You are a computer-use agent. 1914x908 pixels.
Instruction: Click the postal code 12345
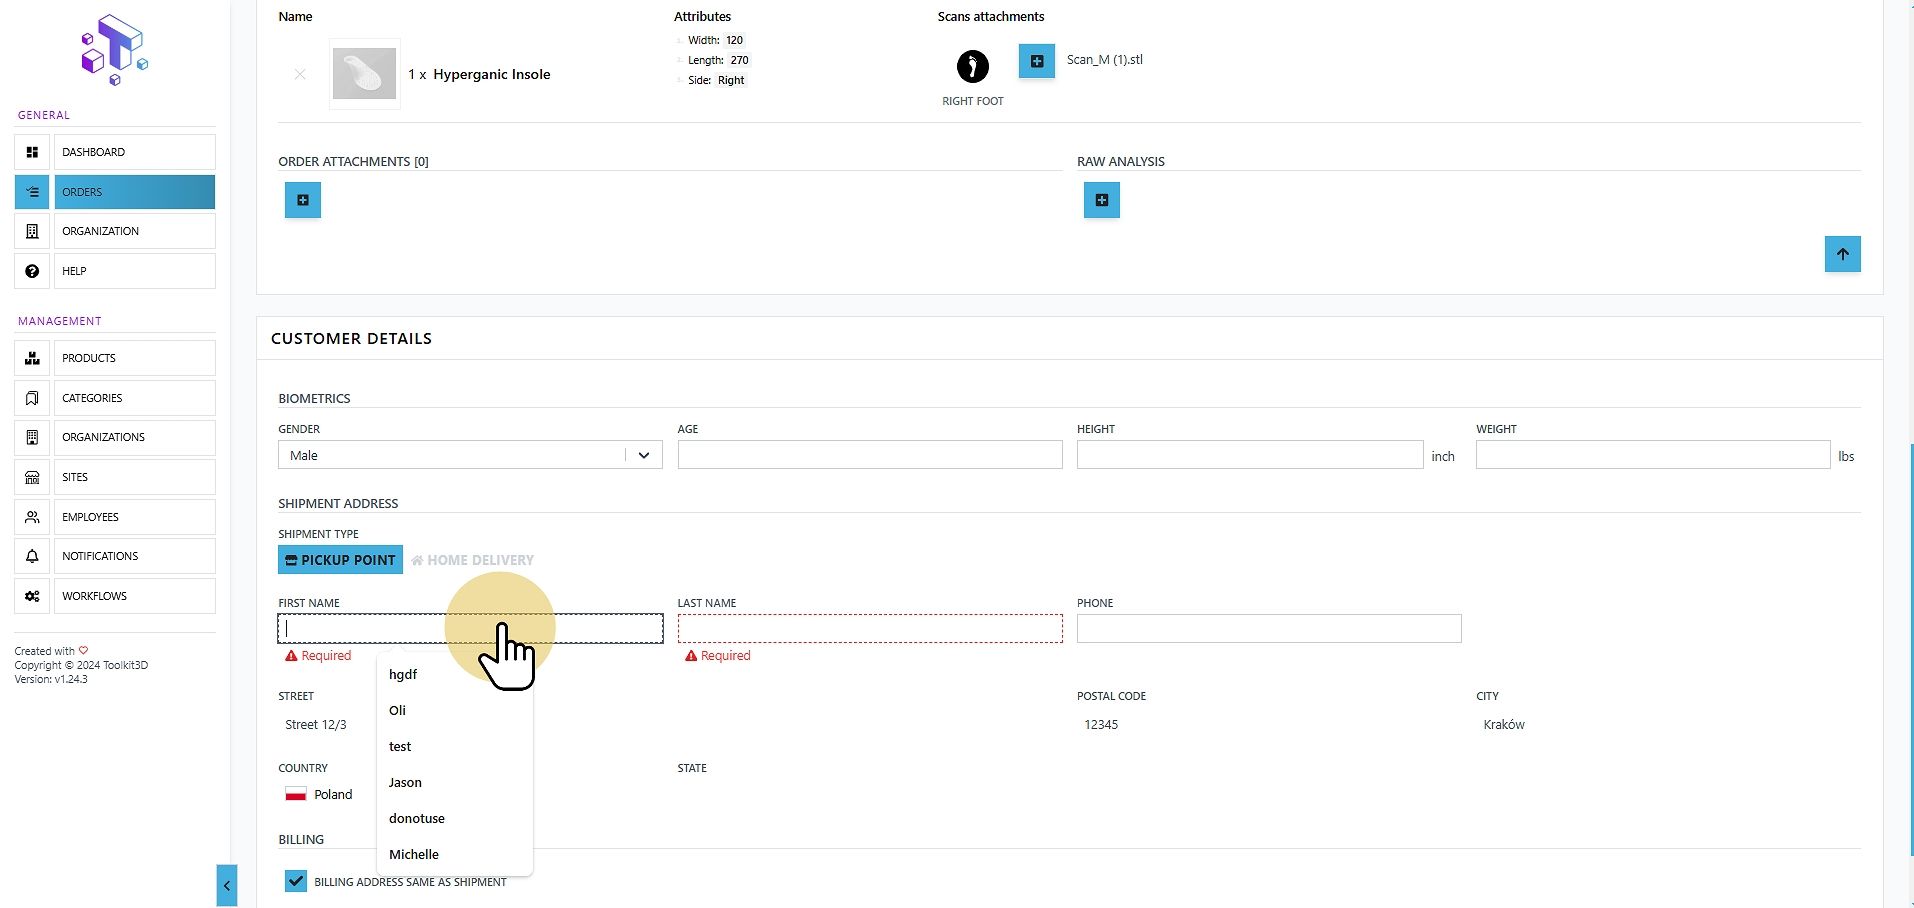tap(1101, 725)
